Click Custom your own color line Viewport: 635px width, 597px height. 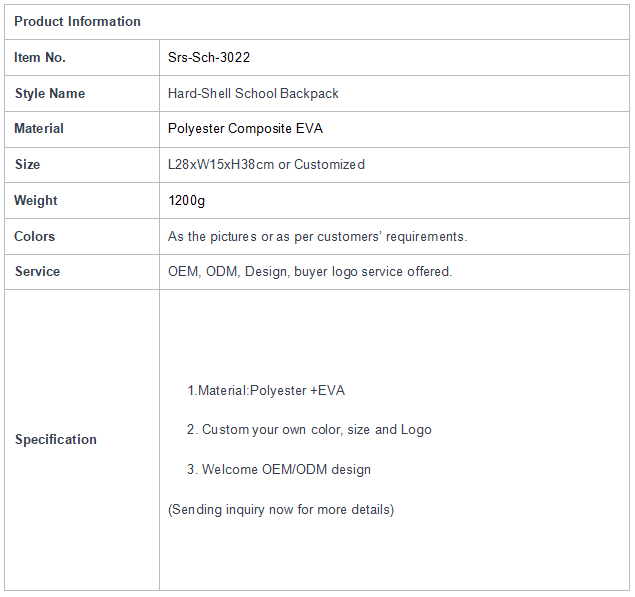pos(309,430)
